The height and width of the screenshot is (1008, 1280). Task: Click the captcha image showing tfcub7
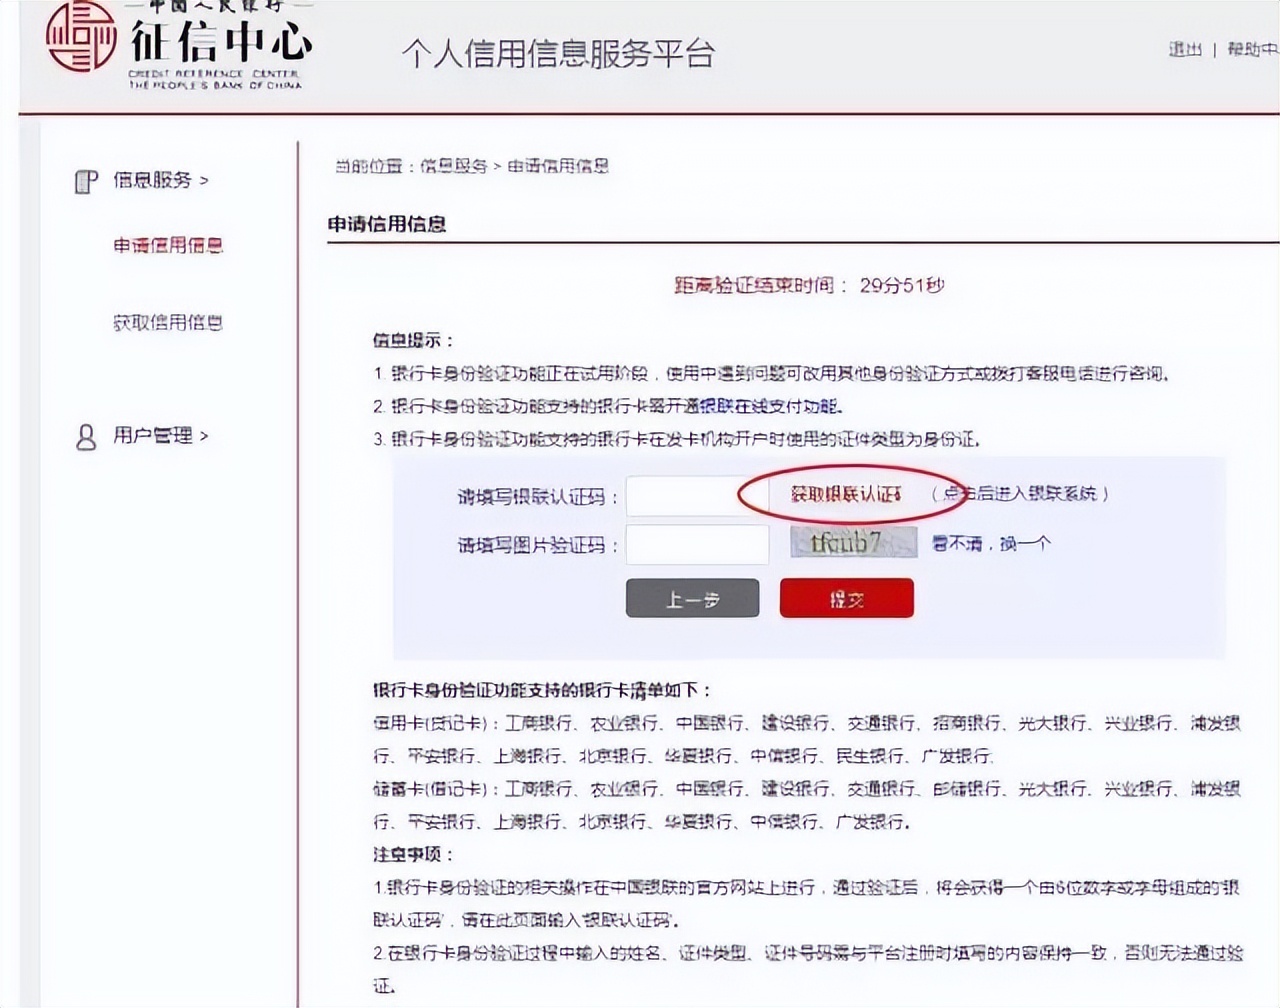(853, 543)
